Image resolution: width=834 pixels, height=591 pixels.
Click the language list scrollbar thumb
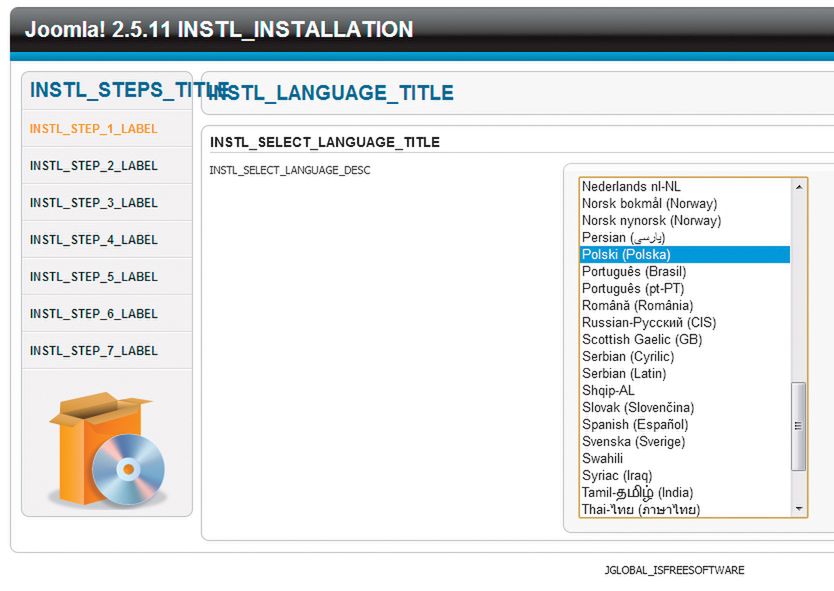[798, 426]
